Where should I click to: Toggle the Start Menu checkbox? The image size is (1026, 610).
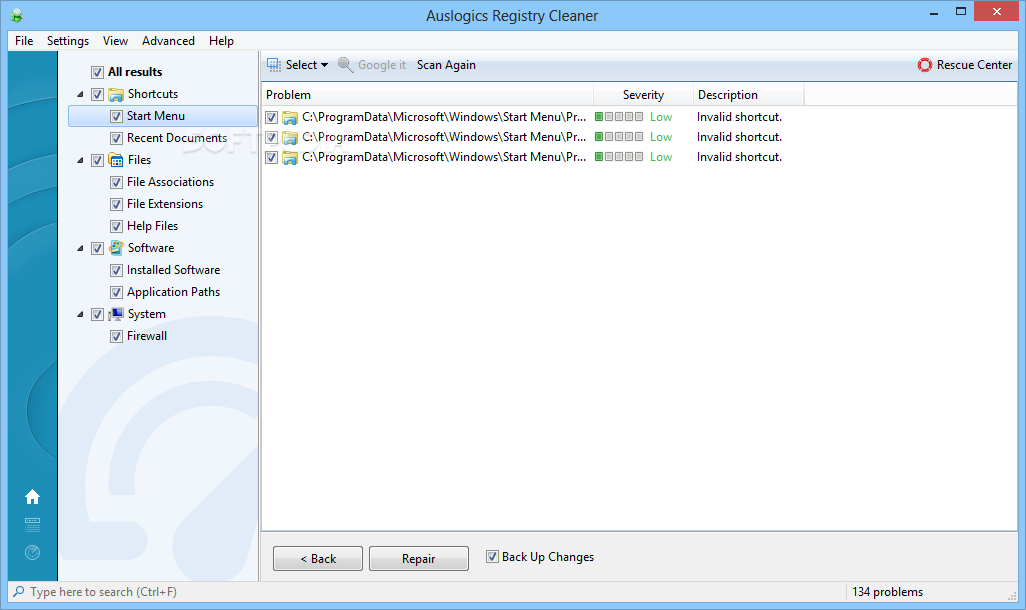click(x=116, y=117)
